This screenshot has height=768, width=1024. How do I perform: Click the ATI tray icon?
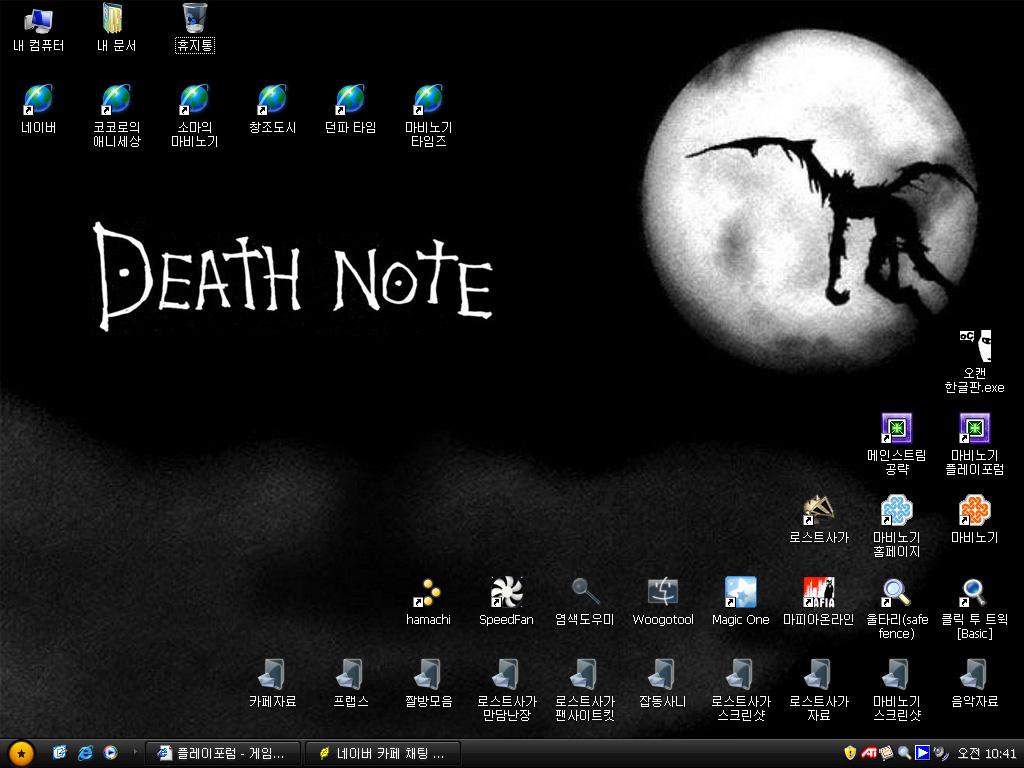tap(869, 753)
